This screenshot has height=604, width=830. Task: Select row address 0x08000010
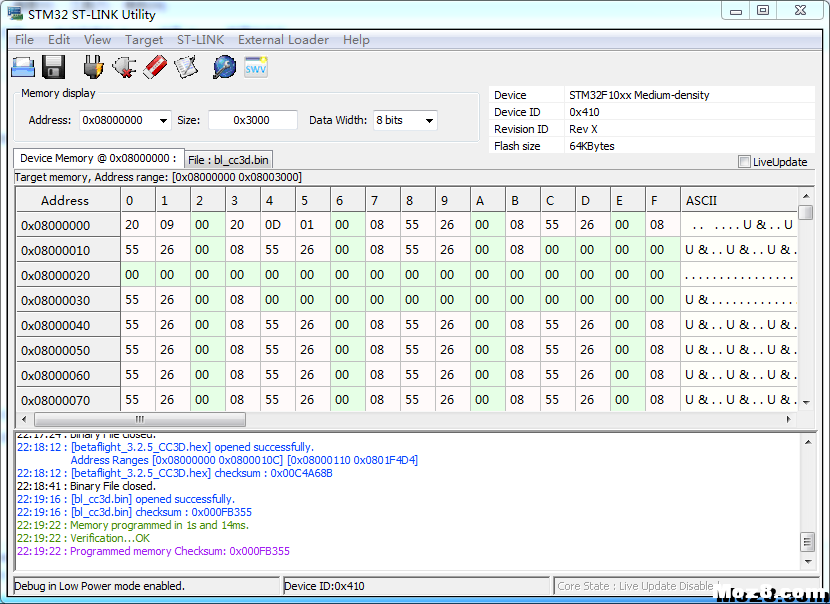68,250
